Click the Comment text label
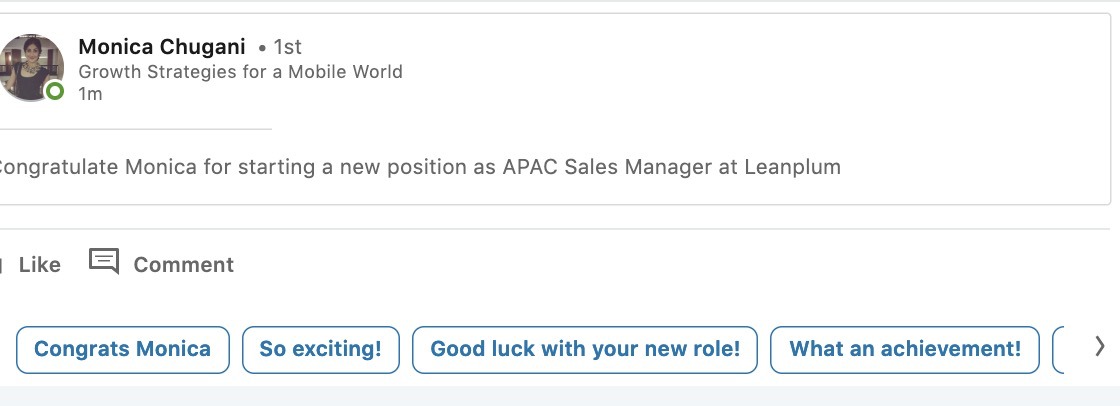 [x=183, y=265]
